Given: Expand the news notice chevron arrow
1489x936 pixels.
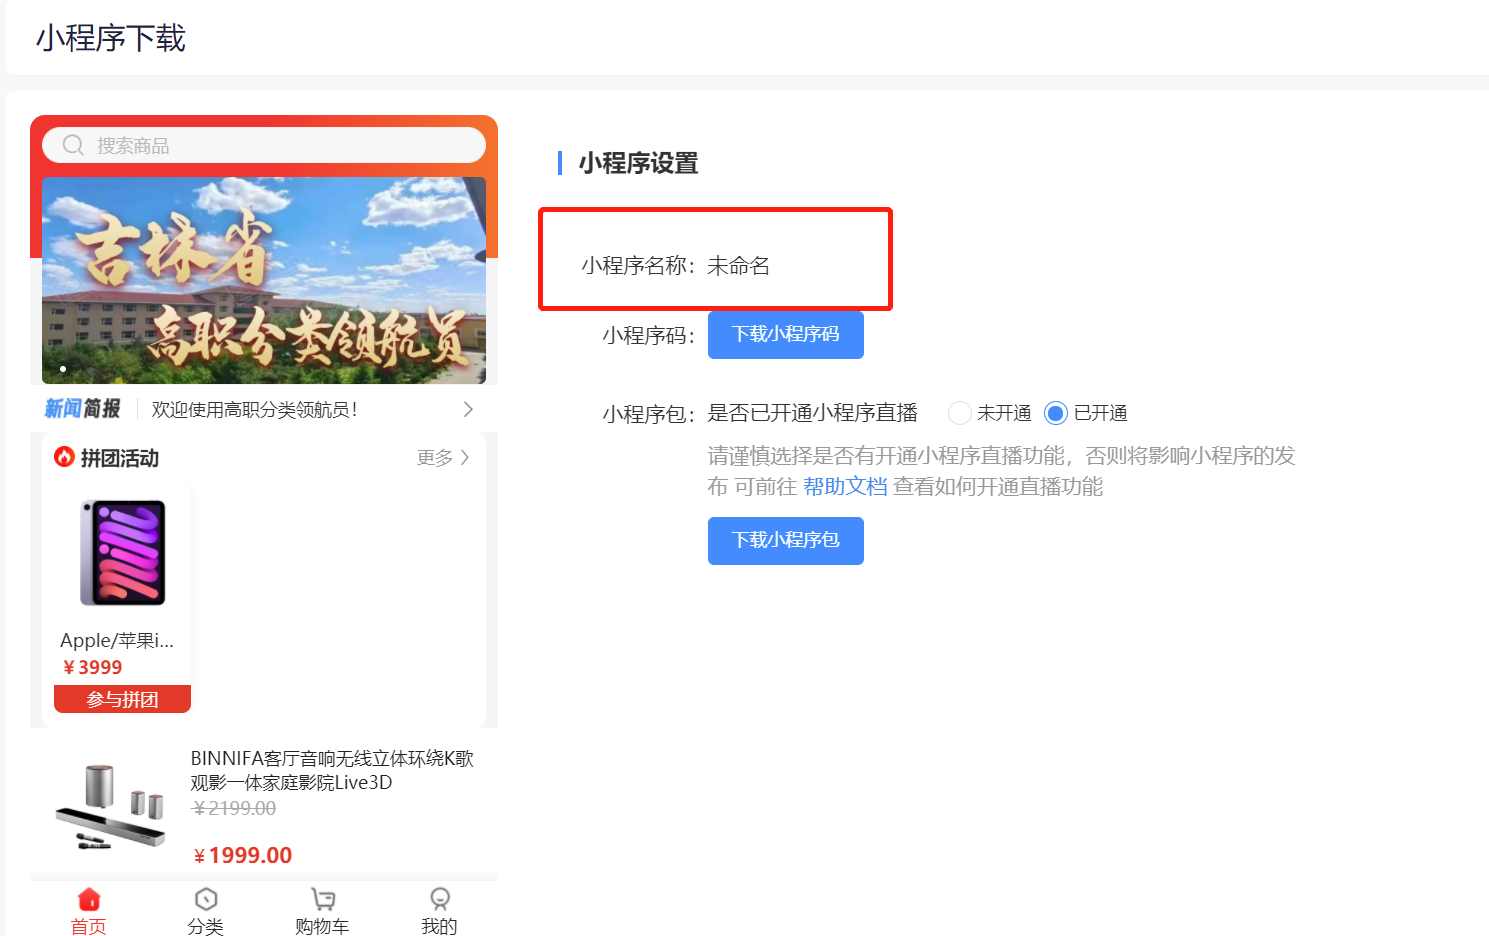Looking at the screenshot, I should pos(468,409).
